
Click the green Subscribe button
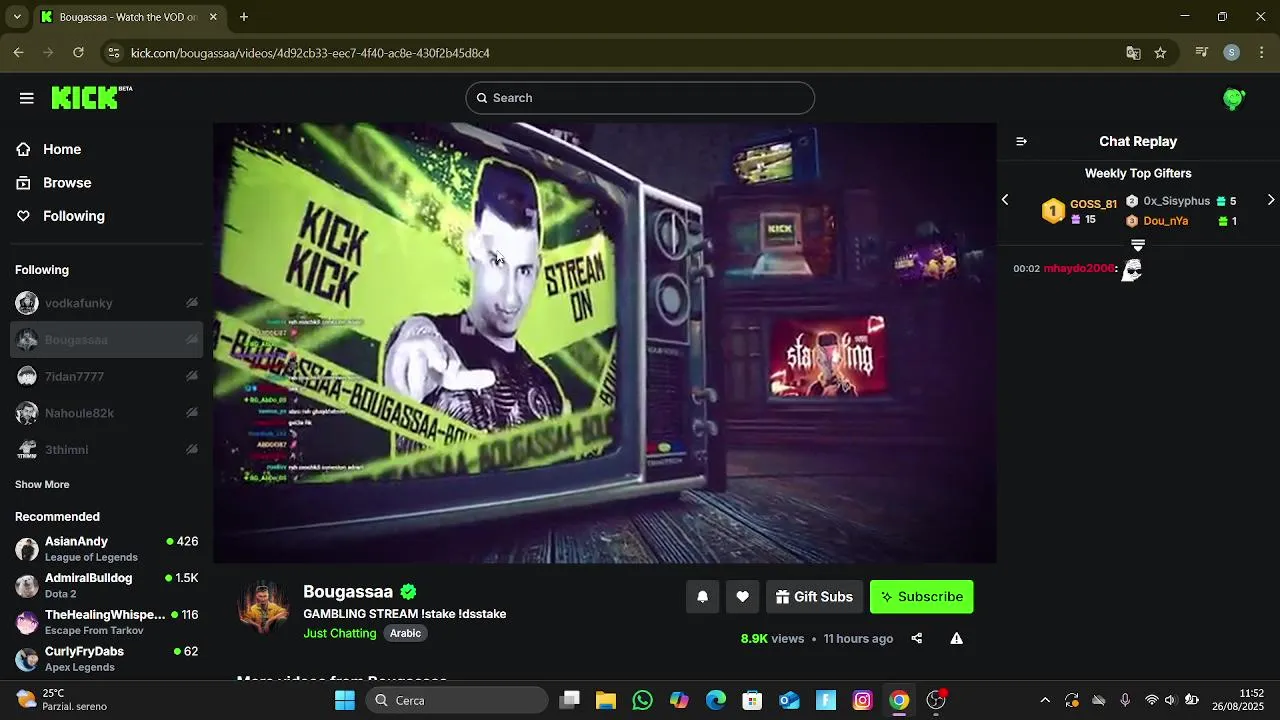[x=921, y=597]
